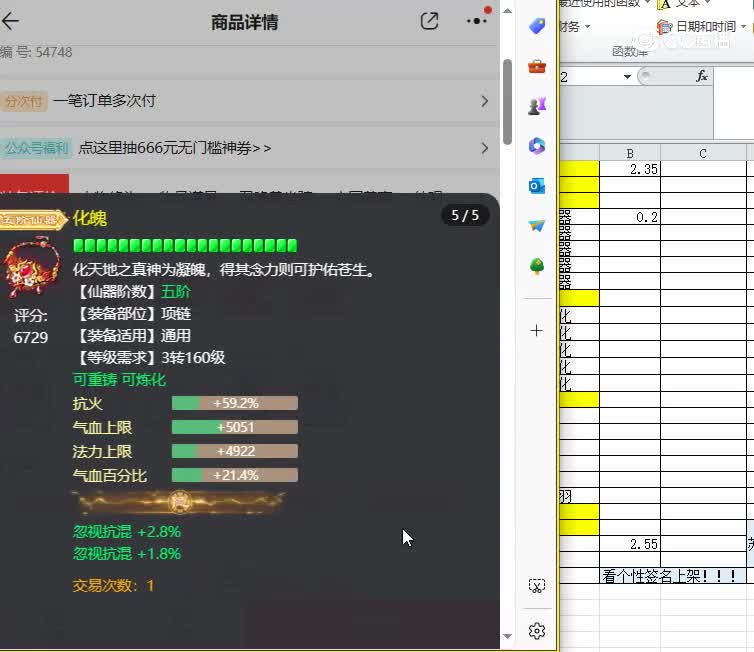Screen dimensions: 754x652
Task: Open the share icon in 商品详情 header
Action: [429, 21]
